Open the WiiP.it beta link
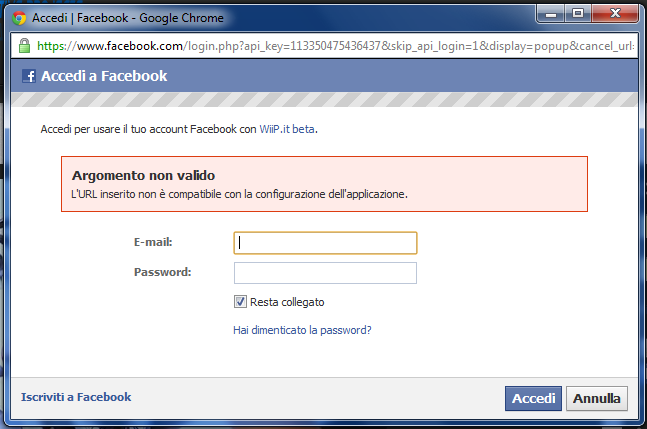The height and width of the screenshot is (429, 647). 287,129
